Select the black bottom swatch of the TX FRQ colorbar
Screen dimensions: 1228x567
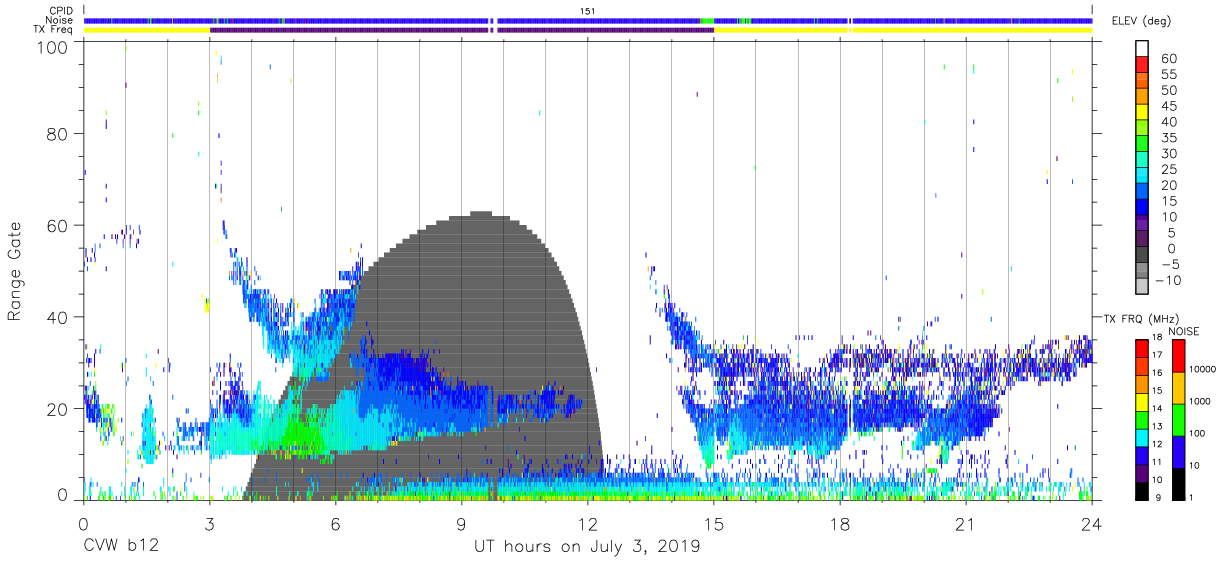pos(1142,490)
